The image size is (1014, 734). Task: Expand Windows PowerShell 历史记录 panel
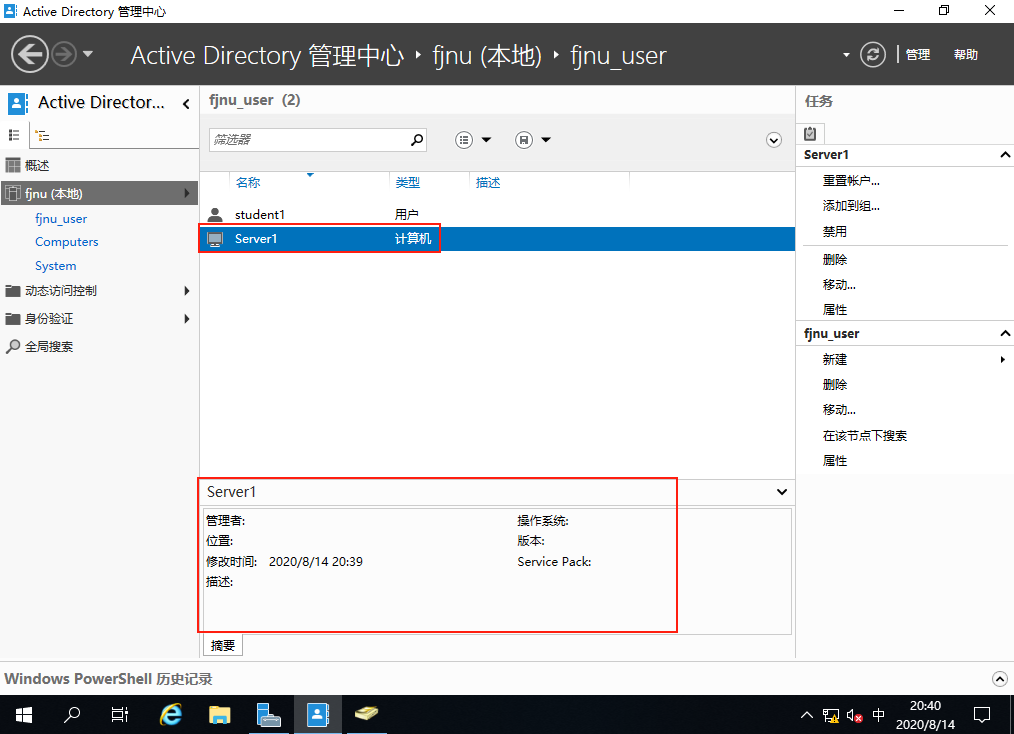[x=999, y=679]
